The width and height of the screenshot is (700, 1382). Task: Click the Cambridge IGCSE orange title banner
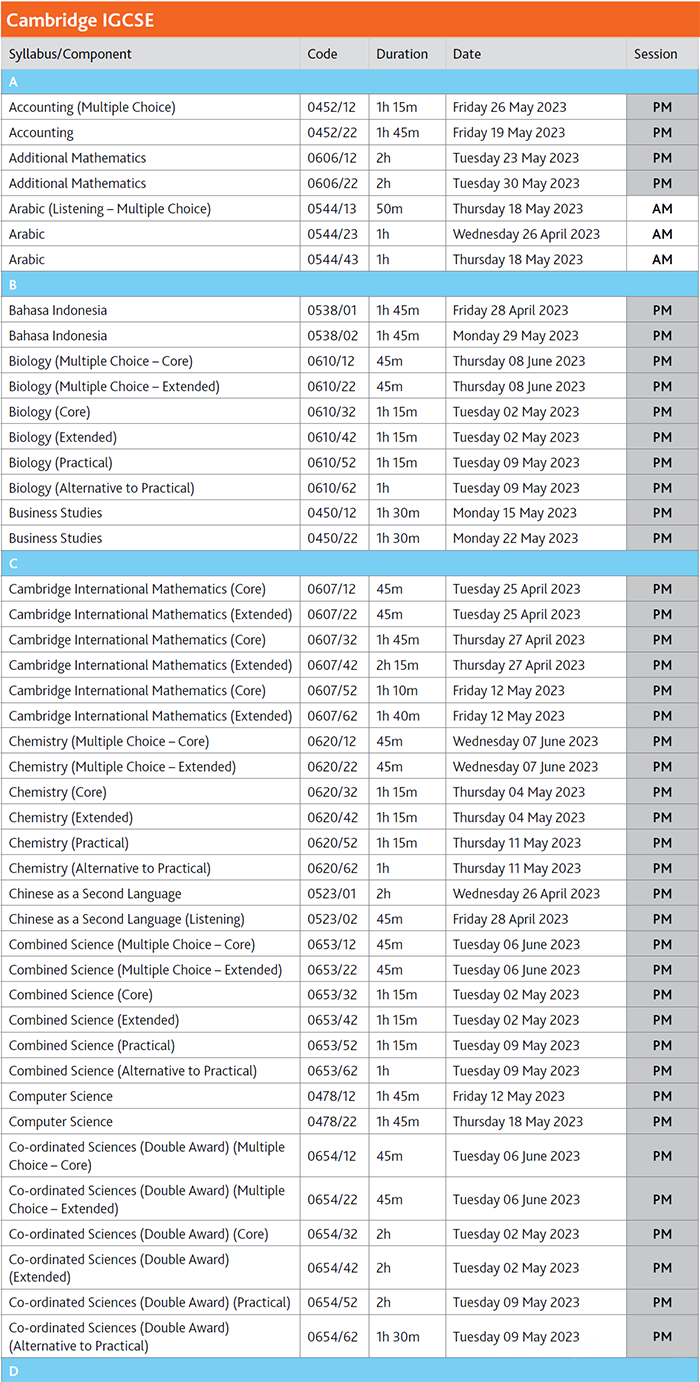(350, 20)
